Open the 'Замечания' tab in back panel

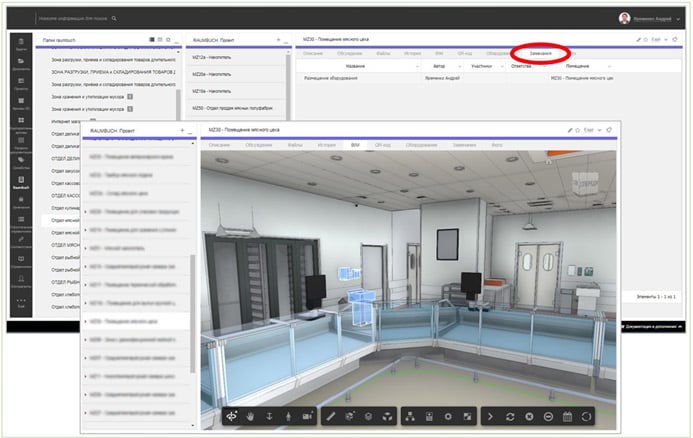click(x=540, y=53)
